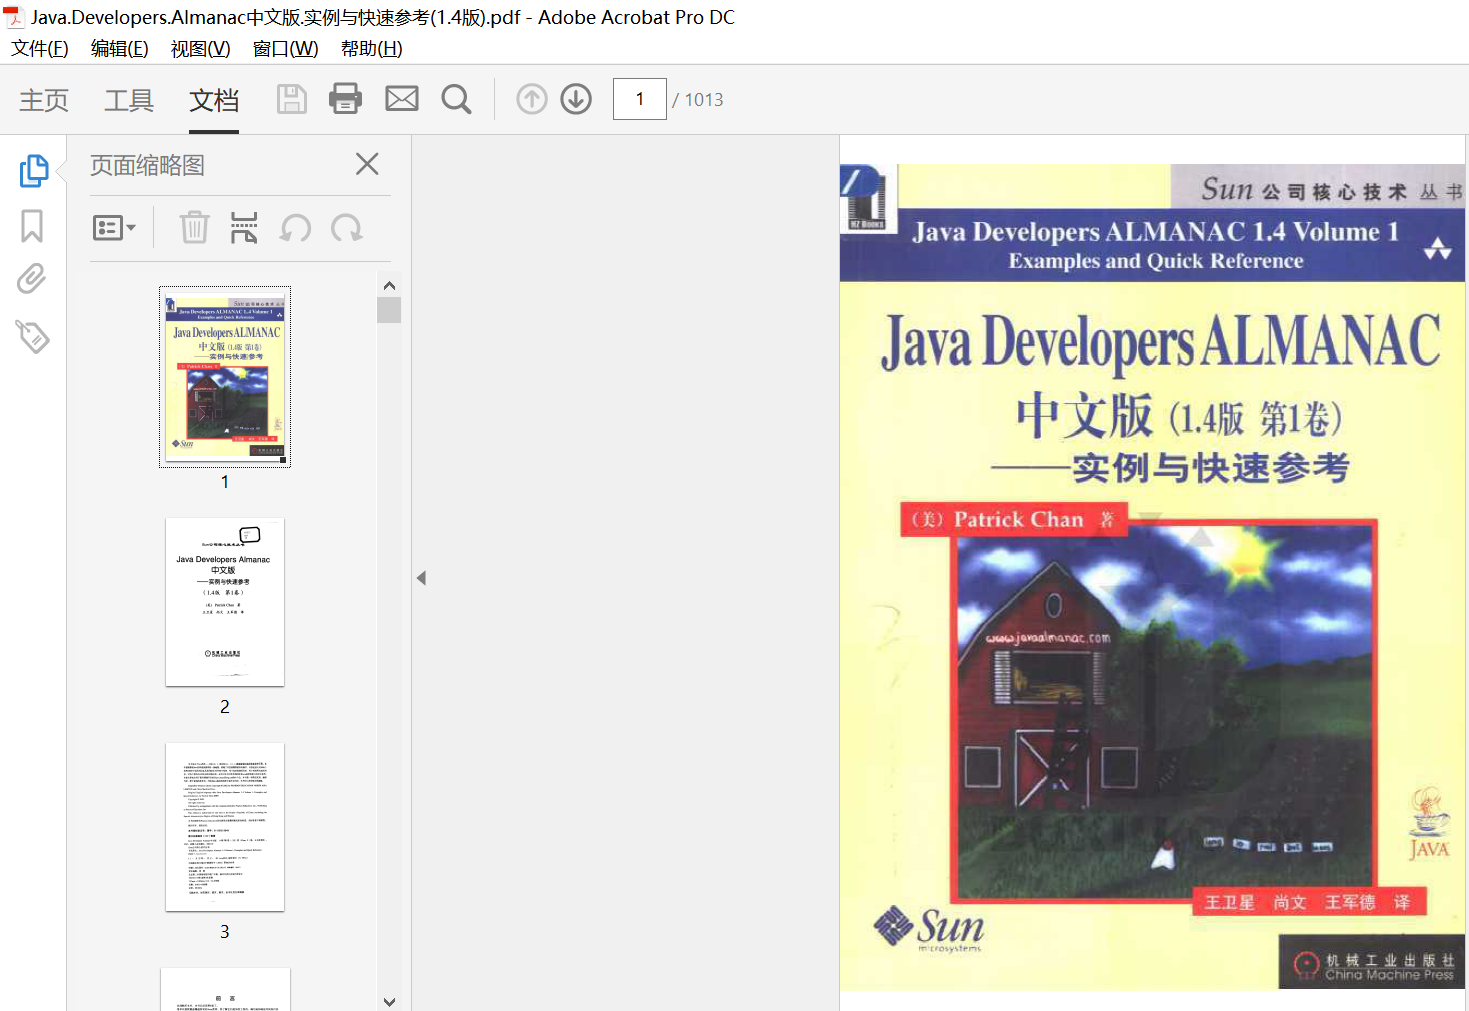Click the insert/extract pages icon
This screenshot has width=1469, height=1011.
pyautogui.click(x=244, y=228)
